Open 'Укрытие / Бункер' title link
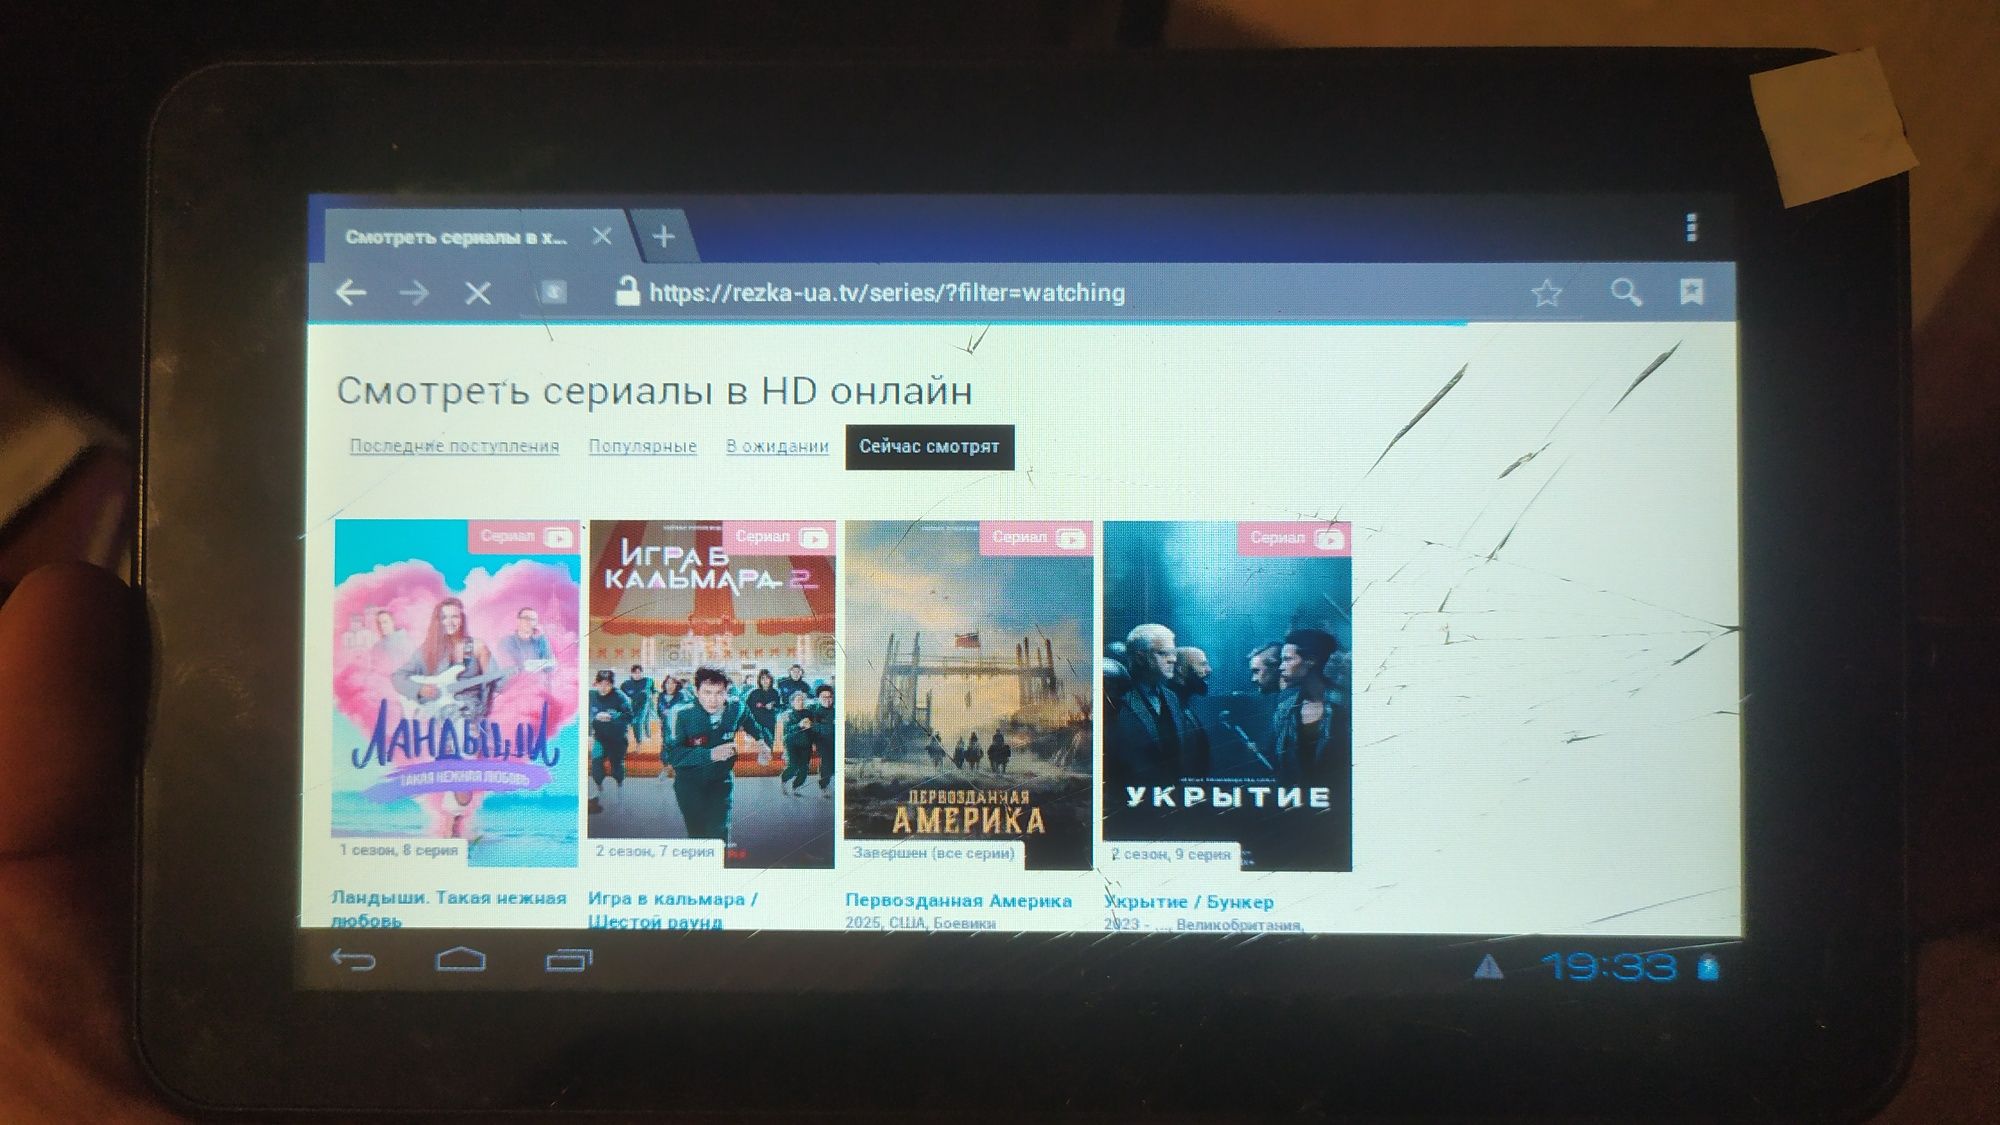Image resolution: width=2000 pixels, height=1125 pixels. [x=1189, y=902]
